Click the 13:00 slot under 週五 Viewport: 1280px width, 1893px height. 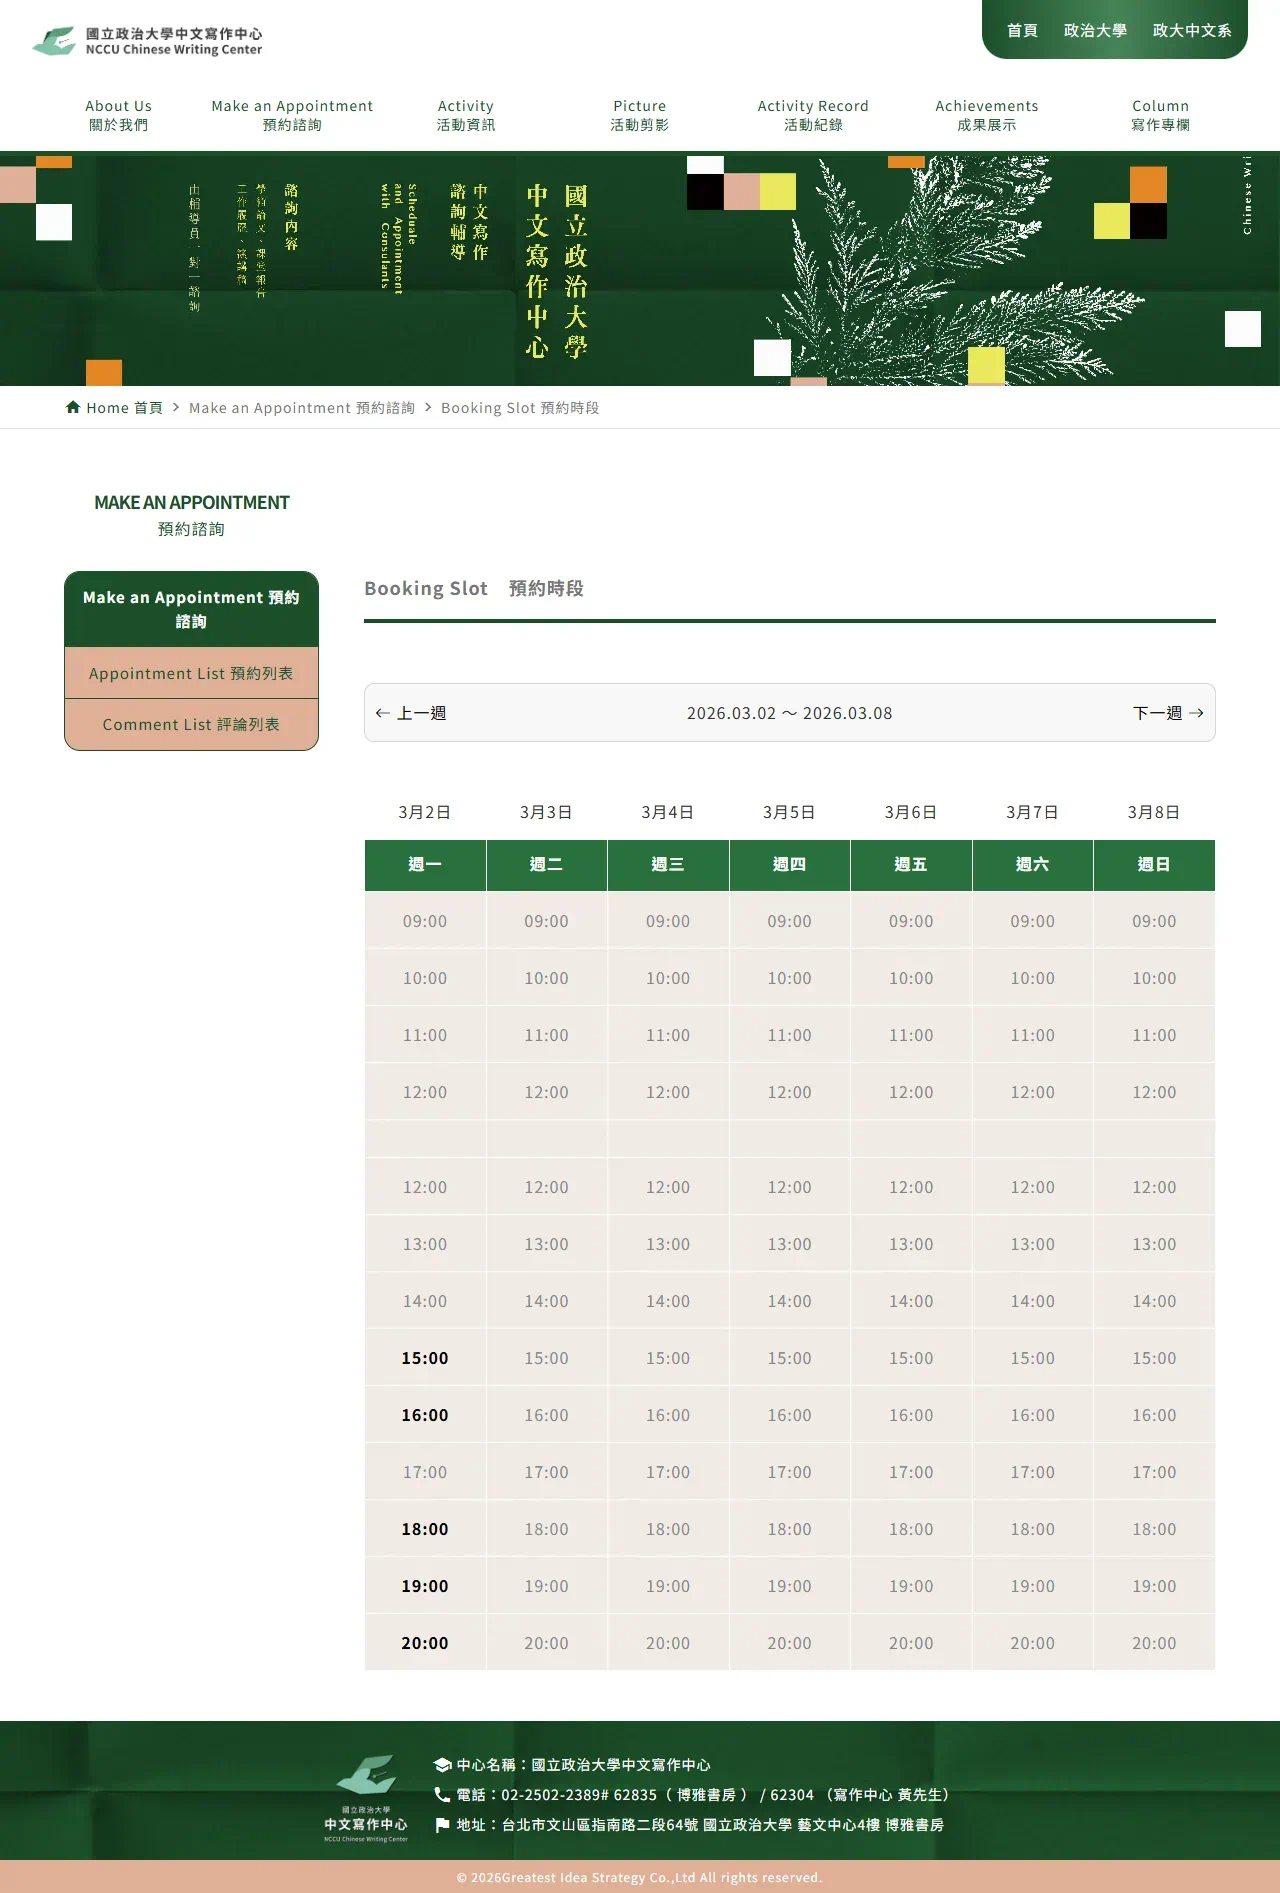click(x=911, y=1244)
